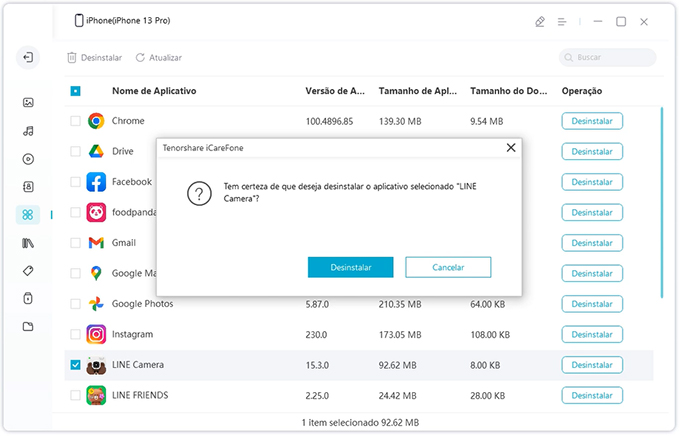The height and width of the screenshot is (436, 680).
Task: Open the hamburger menu in title bar
Action: tap(562, 22)
